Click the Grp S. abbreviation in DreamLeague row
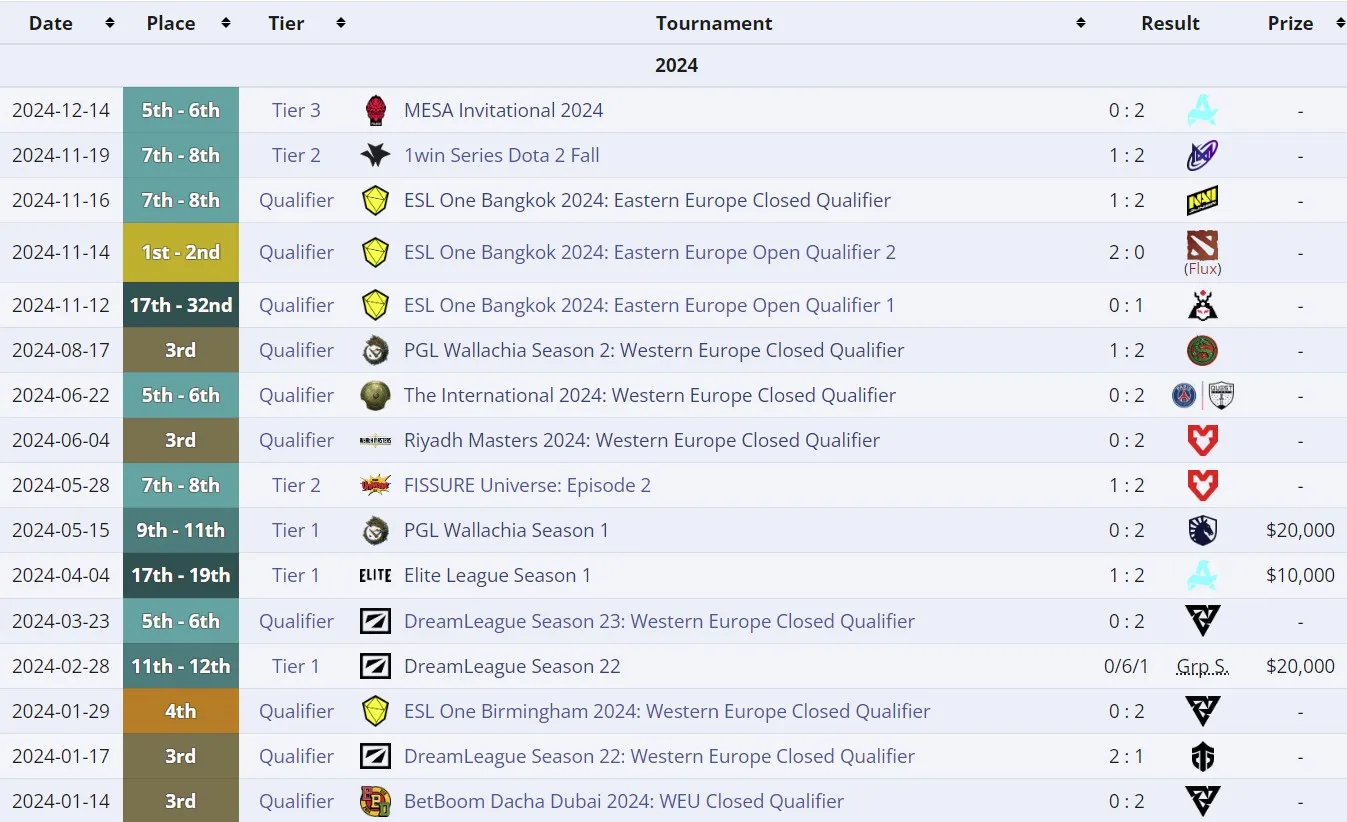Screen dimensions: 1347x822 tap(1202, 666)
